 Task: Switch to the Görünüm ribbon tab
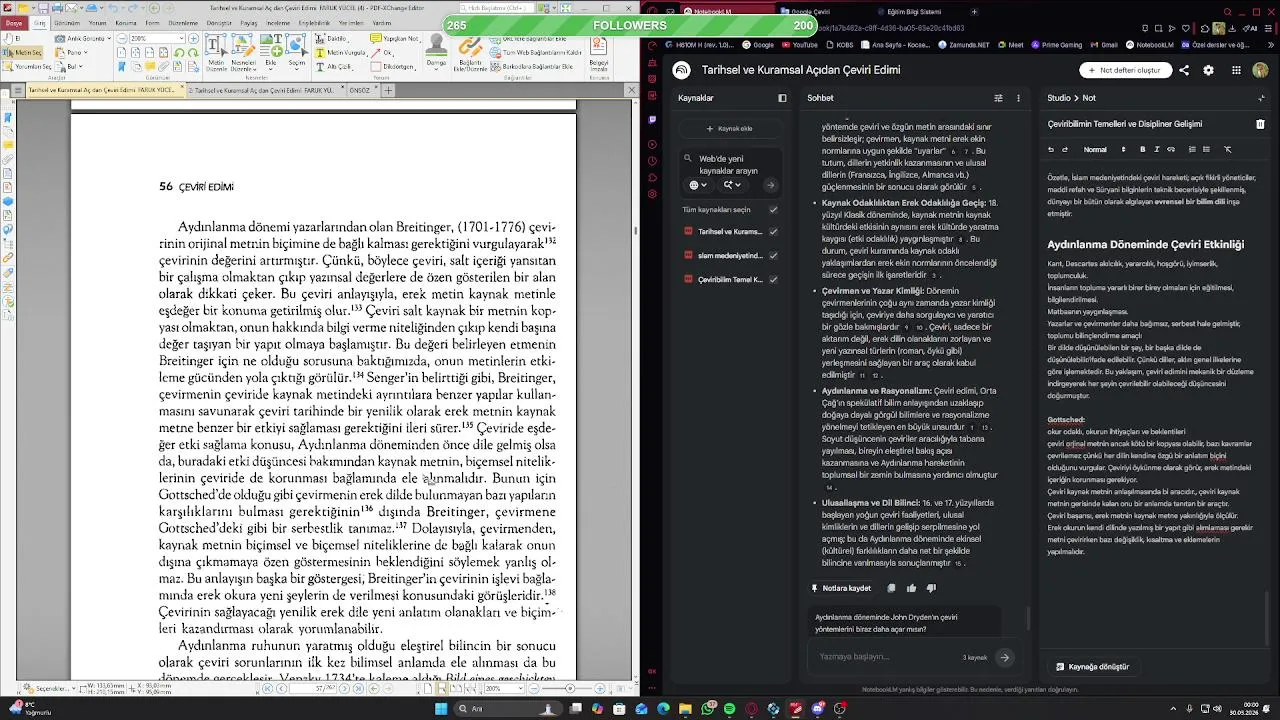click(67, 22)
